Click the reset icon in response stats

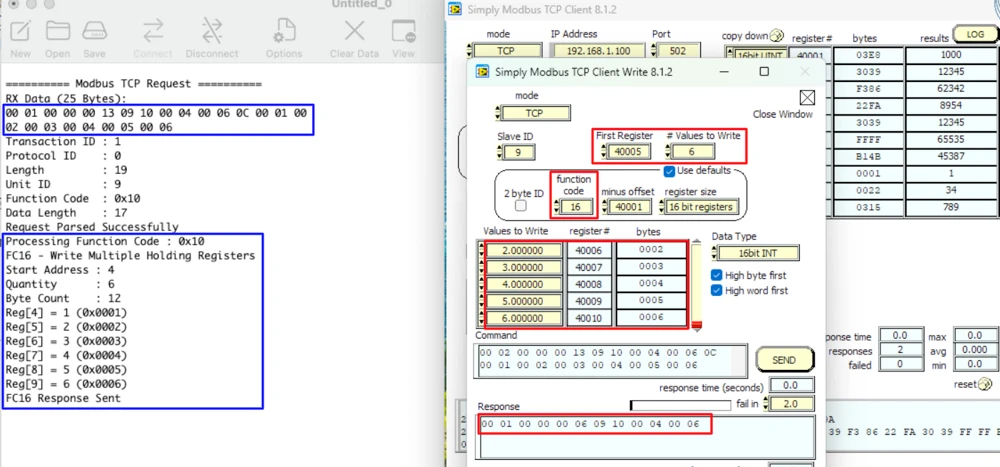985,384
